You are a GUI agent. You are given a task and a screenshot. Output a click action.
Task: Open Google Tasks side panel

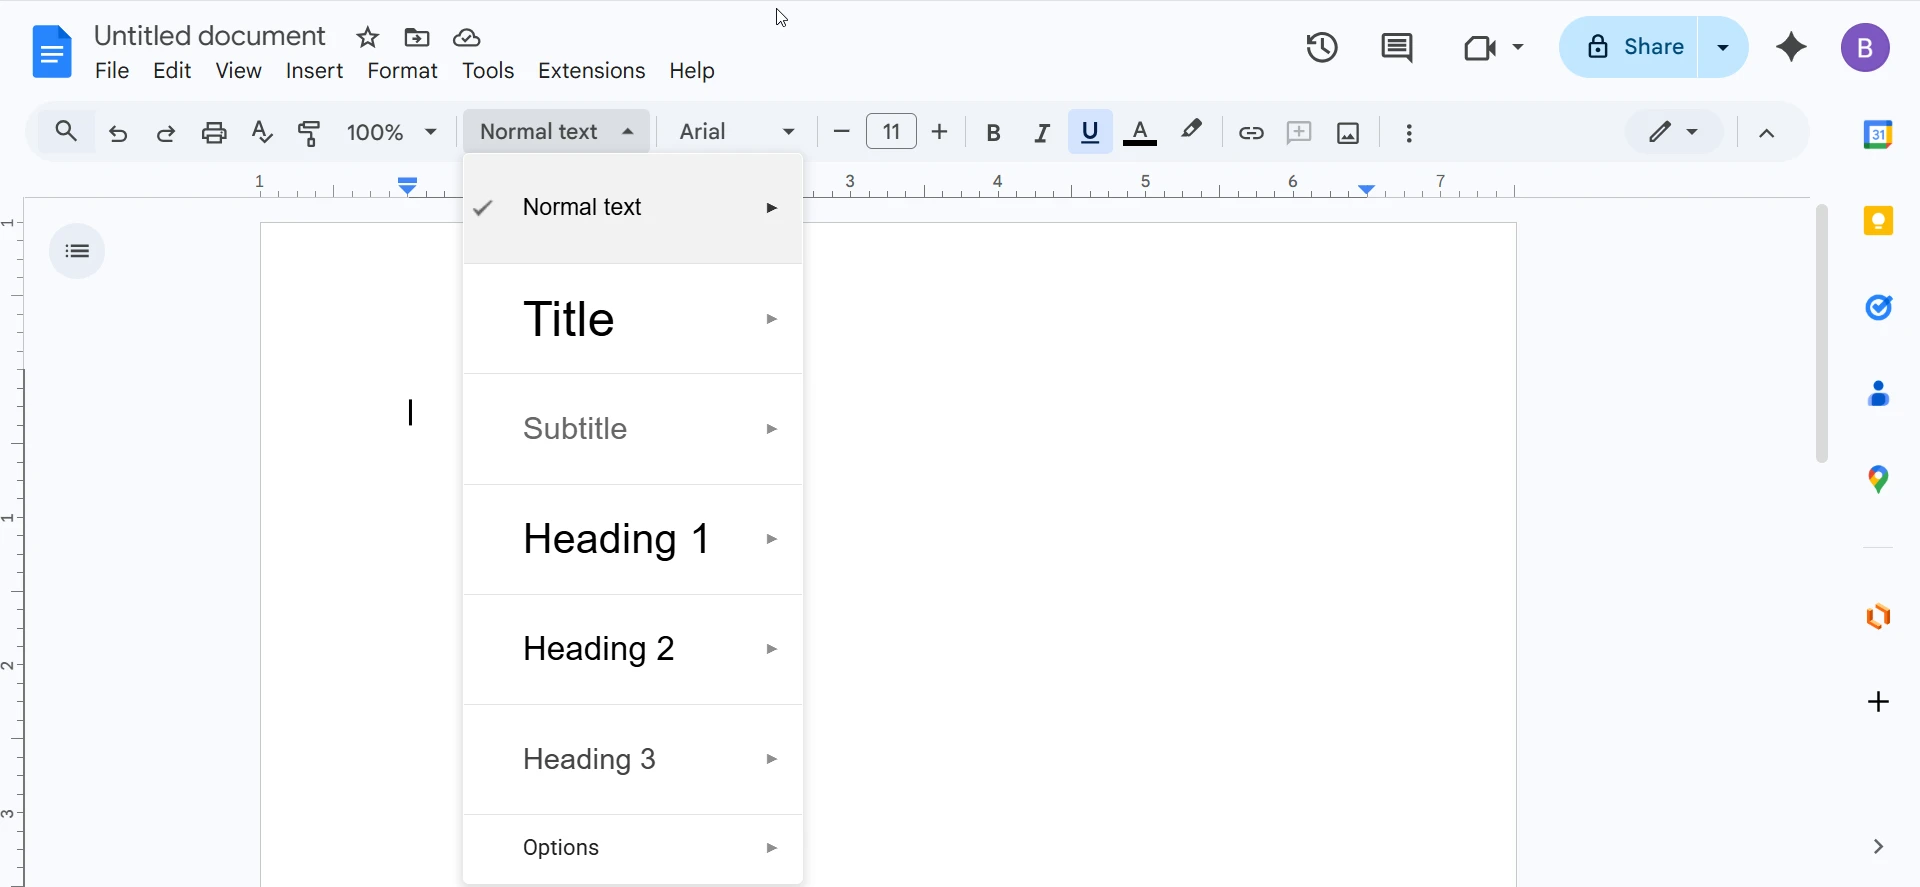tap(1879, 307)
